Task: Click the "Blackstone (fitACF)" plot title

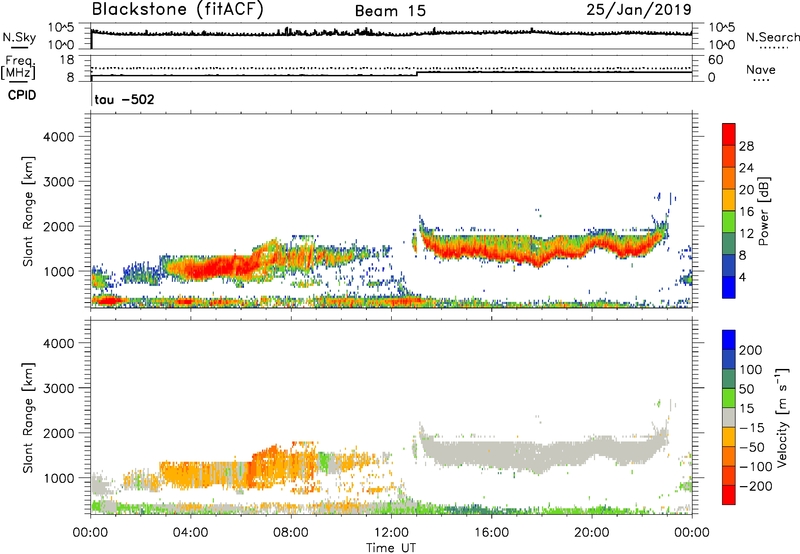Action: tap(178, 9)
